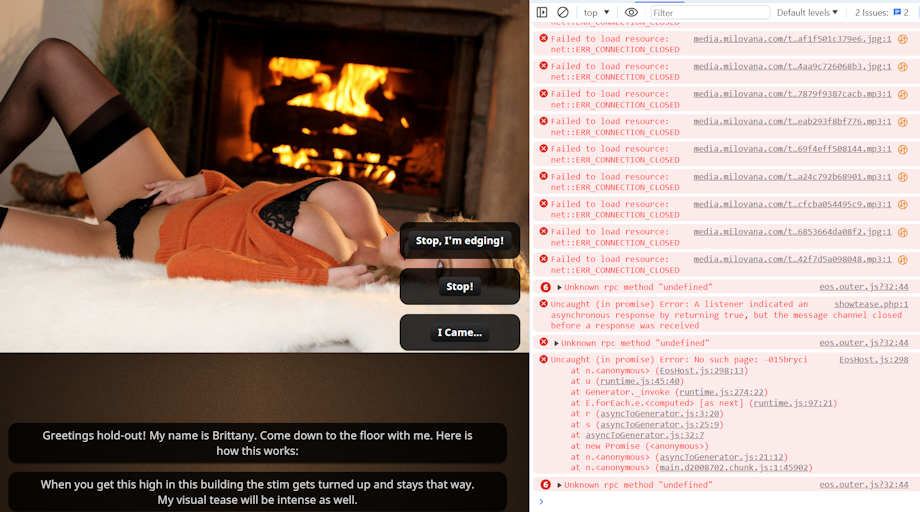Open the EosHost.js:298:13 stack link
Screen dimensions: 920x512
point(702,371)
